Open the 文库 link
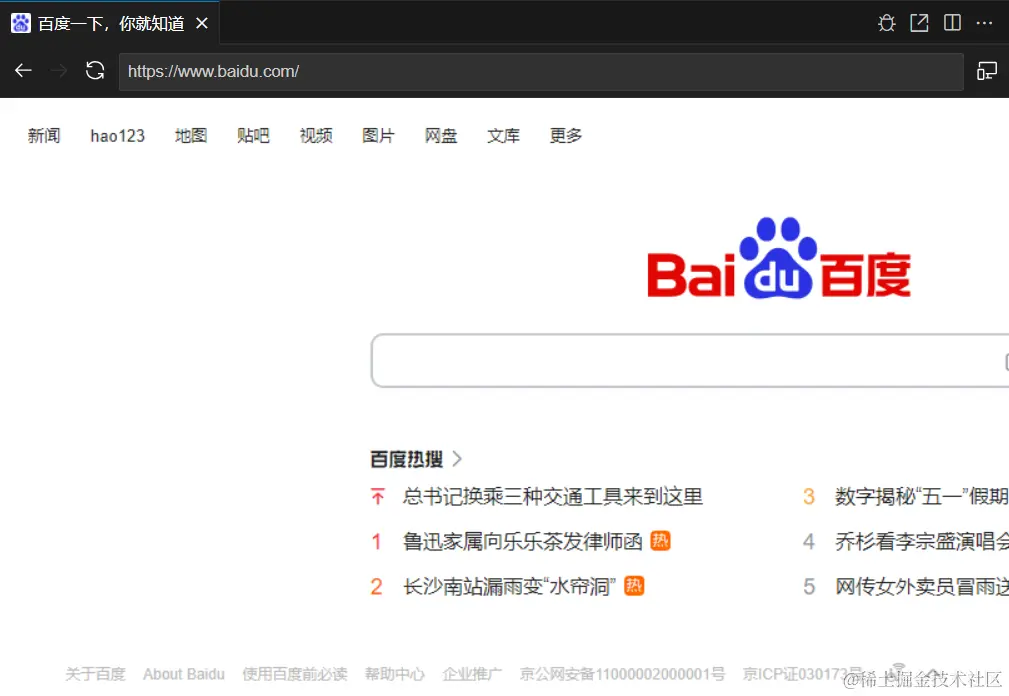 503,136
